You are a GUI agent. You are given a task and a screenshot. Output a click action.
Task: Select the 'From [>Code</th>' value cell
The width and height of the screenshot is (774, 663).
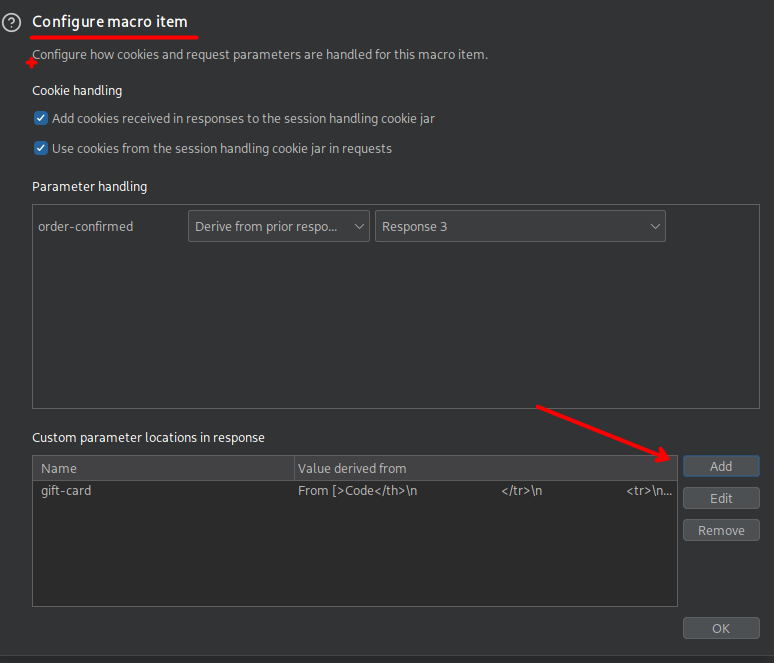pos(485,491)
